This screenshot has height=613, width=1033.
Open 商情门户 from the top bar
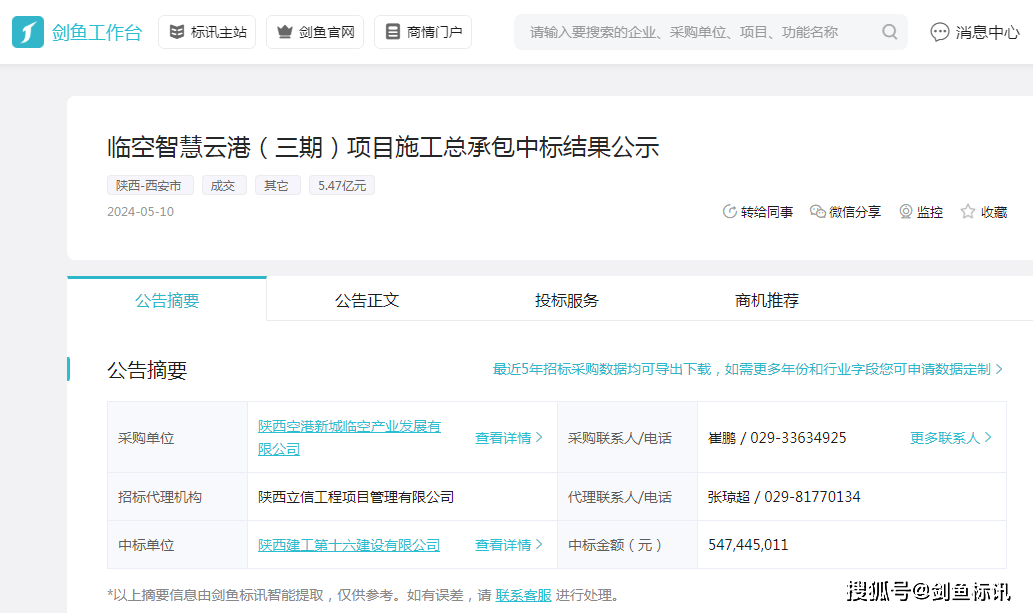click(x=423, y=32)
